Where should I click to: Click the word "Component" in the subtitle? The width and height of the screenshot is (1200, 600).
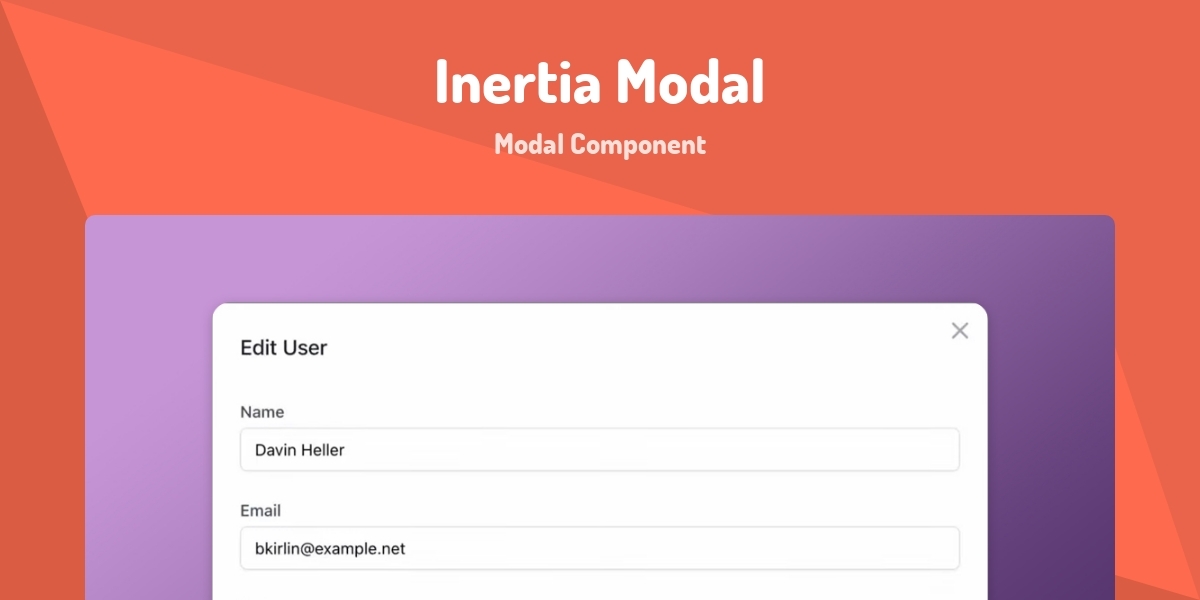(639, 145)
